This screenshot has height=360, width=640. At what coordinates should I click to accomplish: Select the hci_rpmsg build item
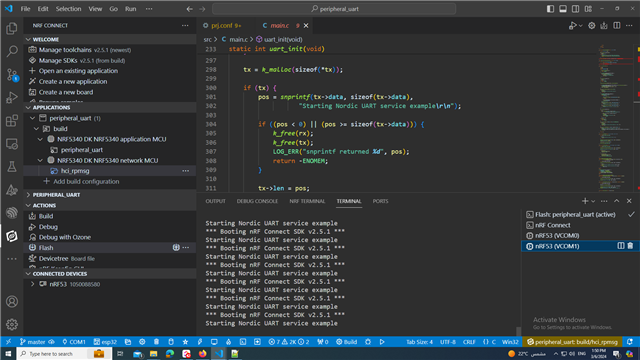(x=75, y=171)
